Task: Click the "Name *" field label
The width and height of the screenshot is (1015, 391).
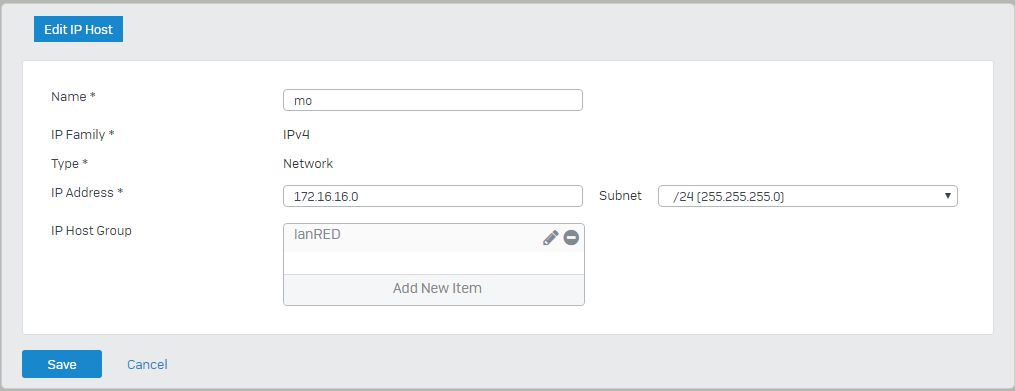Action: coord(73,96)
